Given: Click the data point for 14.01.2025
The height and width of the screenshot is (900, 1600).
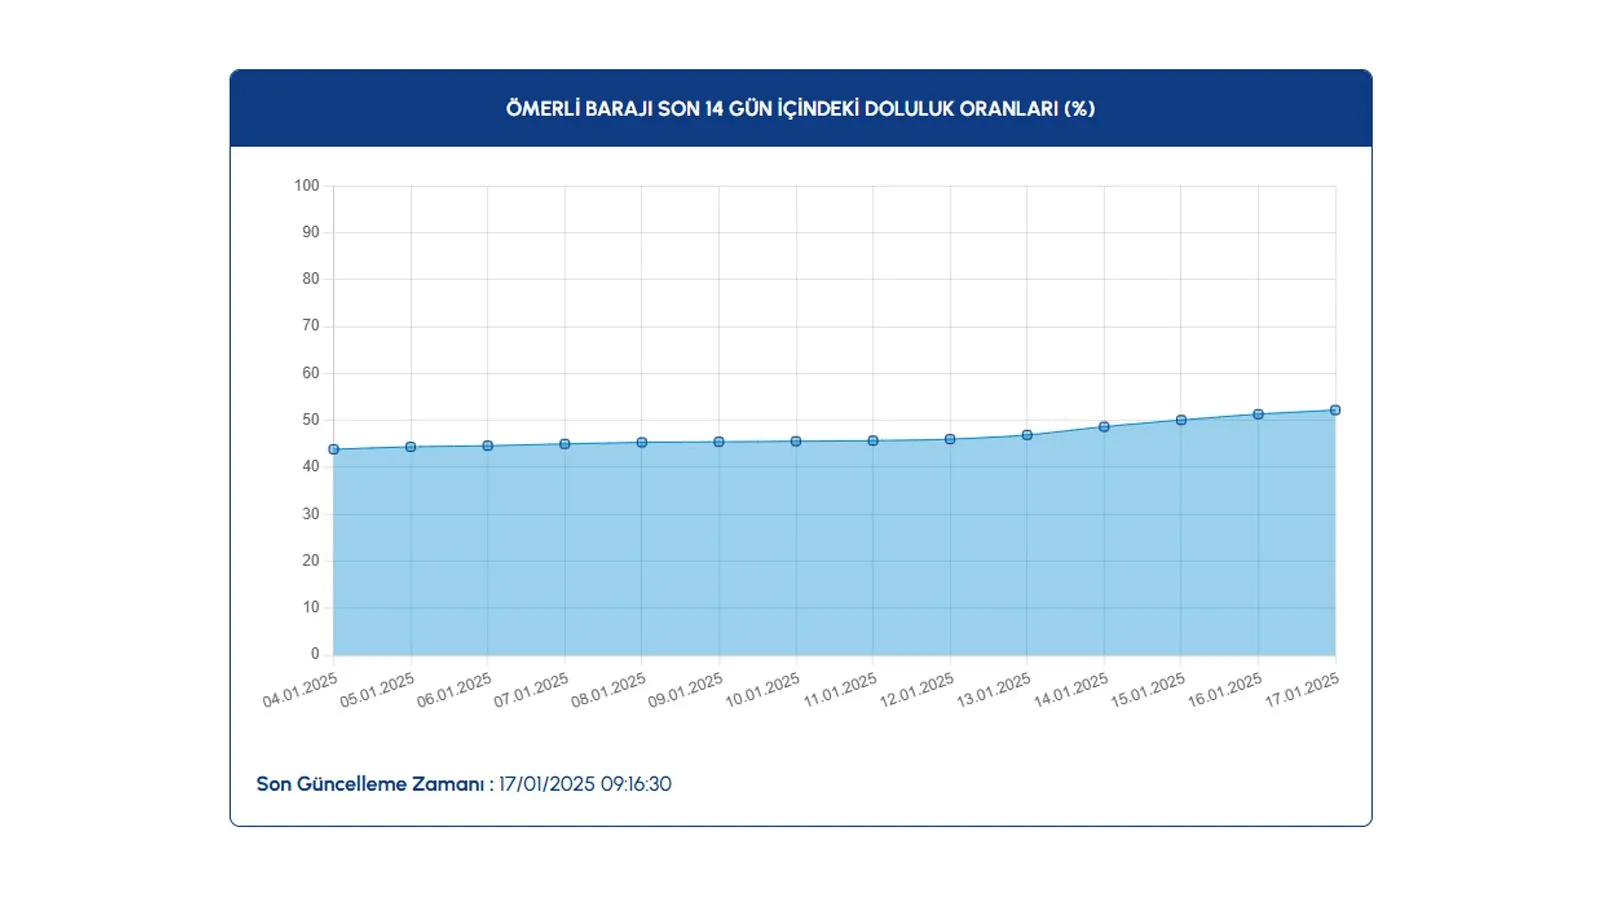Looking at the screenshot, I should pos(1104,427).
